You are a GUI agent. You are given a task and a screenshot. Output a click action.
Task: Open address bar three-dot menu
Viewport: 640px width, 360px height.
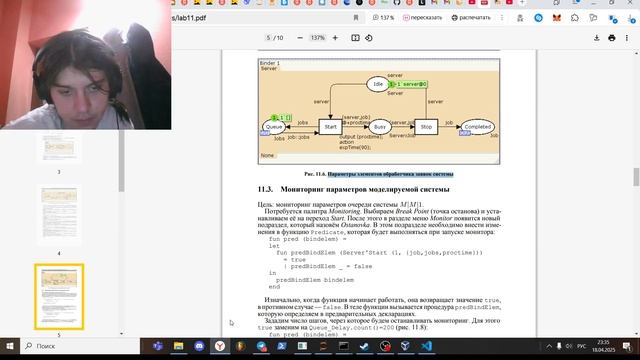click(502, 18)
